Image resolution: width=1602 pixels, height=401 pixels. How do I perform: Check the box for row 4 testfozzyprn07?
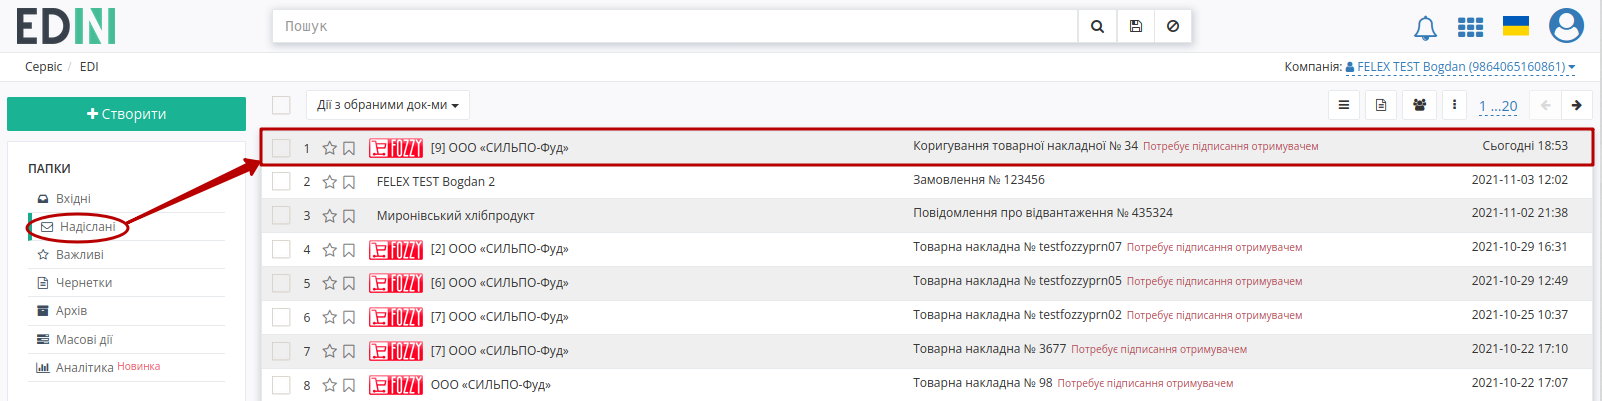point(281,250)
